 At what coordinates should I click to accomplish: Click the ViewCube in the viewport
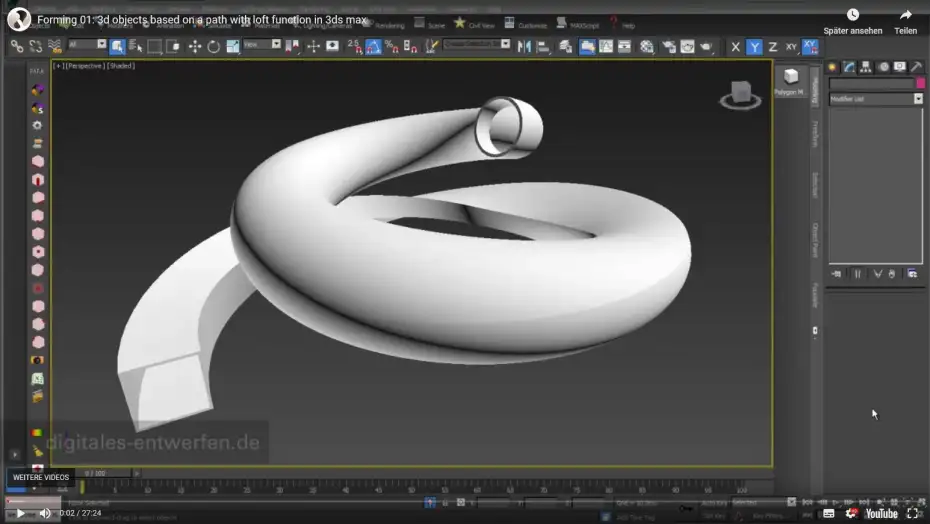[x=741, y=95]
